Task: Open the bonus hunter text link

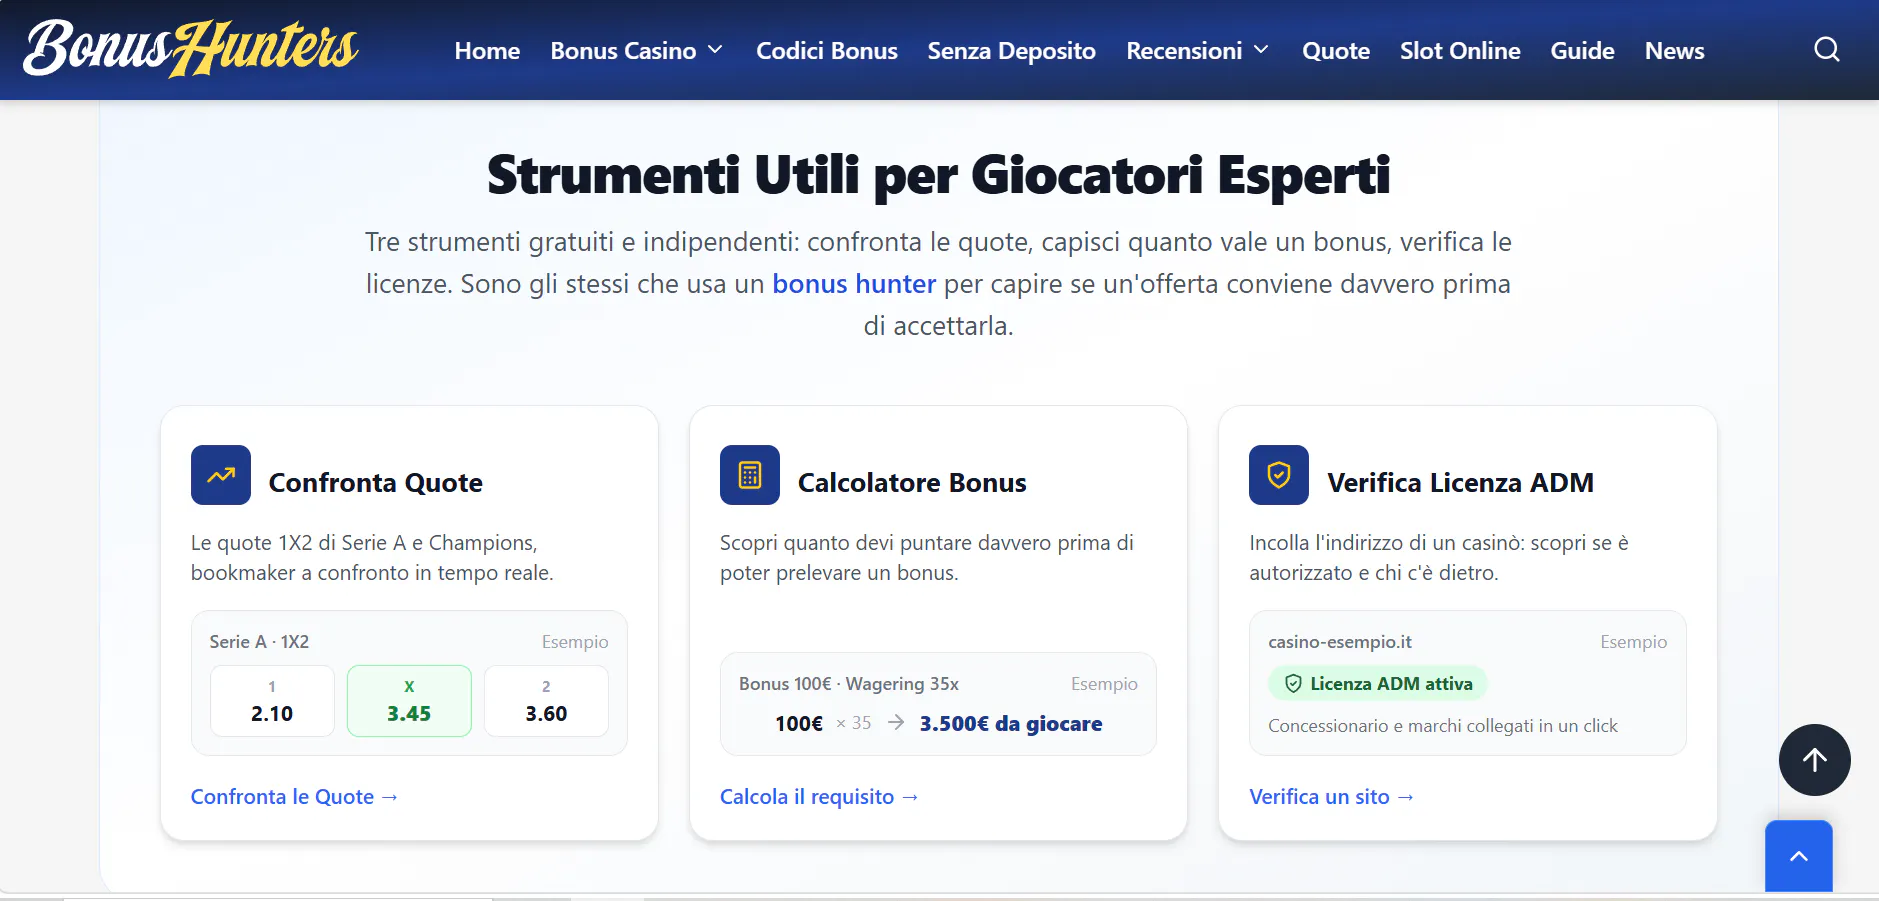Action: [854, 284]
